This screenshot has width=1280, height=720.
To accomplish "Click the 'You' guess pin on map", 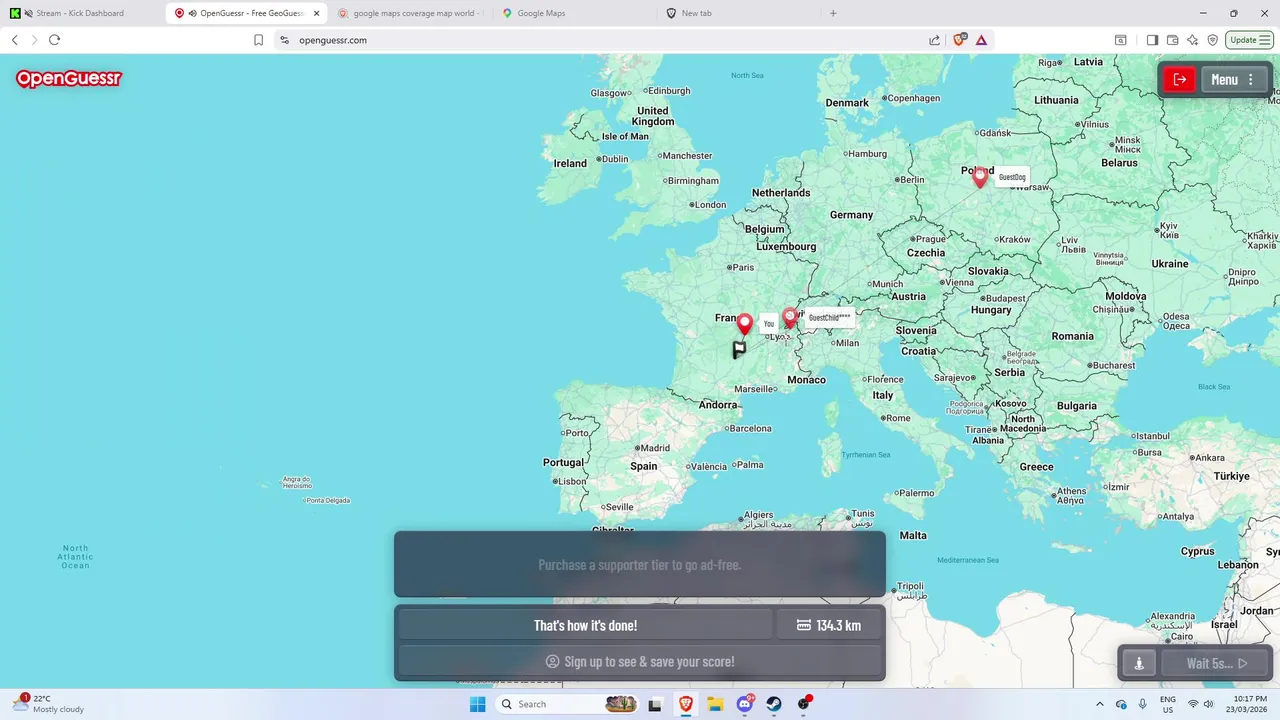I will click(x=744, y=324).
